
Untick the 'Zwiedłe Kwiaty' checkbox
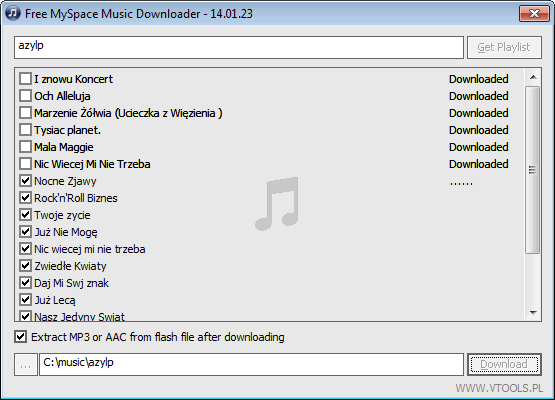pyautogui.click(x=25, y=265)
